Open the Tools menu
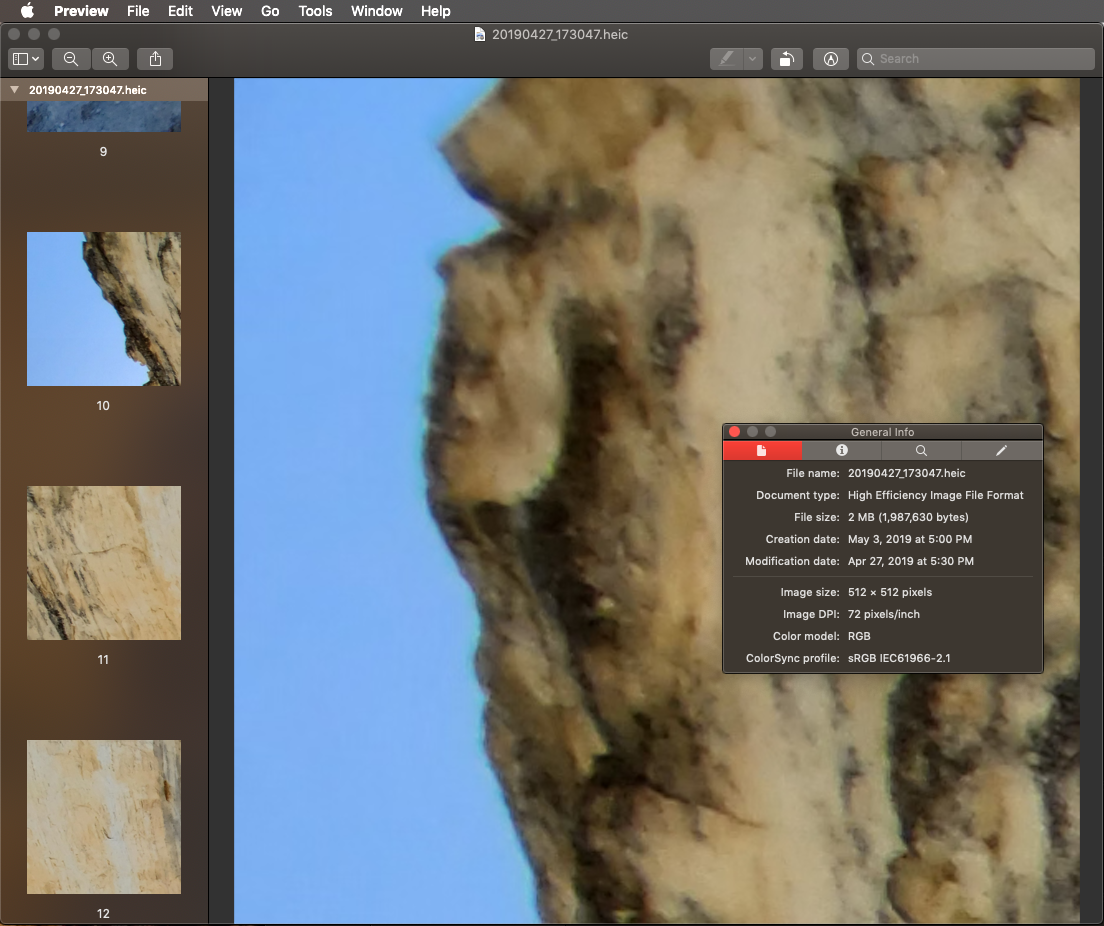The image size is (1104, 926). tap(315, 11)
